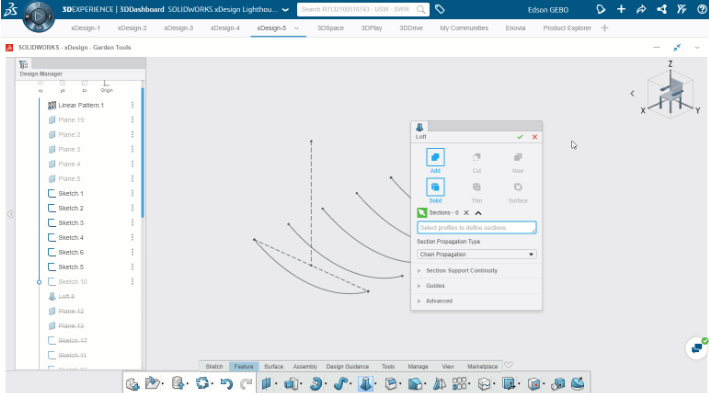Screen dimensions: 709x393
Task: Collapse the Sections list chevron
Action: (478, 213)
